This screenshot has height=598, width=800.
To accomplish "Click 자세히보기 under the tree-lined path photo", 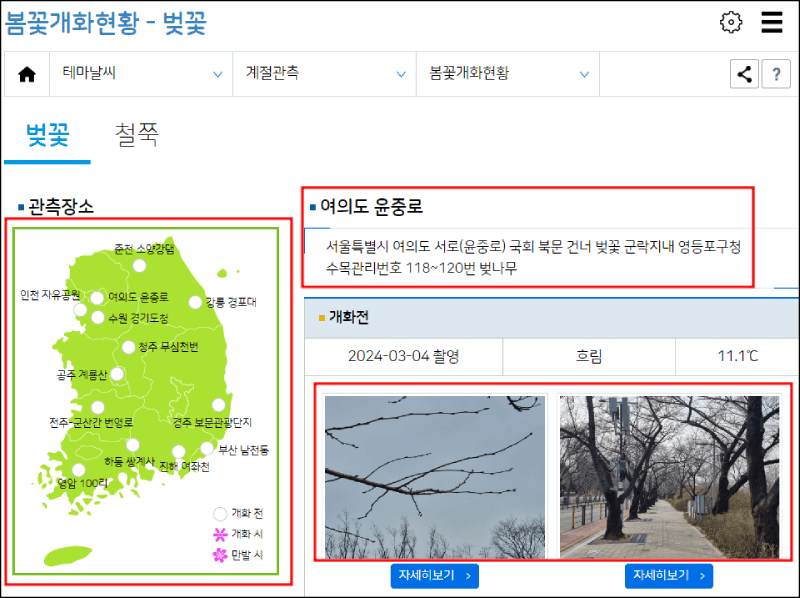I will 669,576.
